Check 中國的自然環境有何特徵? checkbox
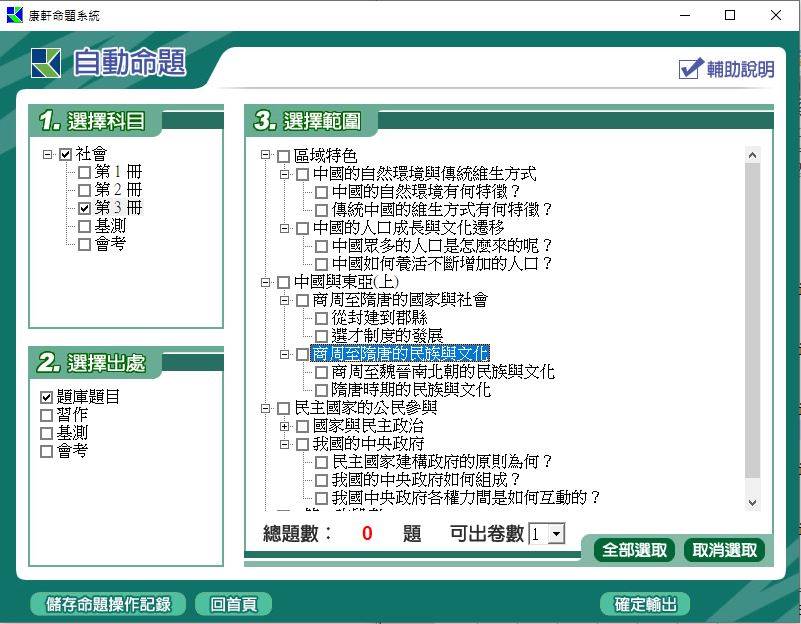801x624 pixels. coord(321,193)
